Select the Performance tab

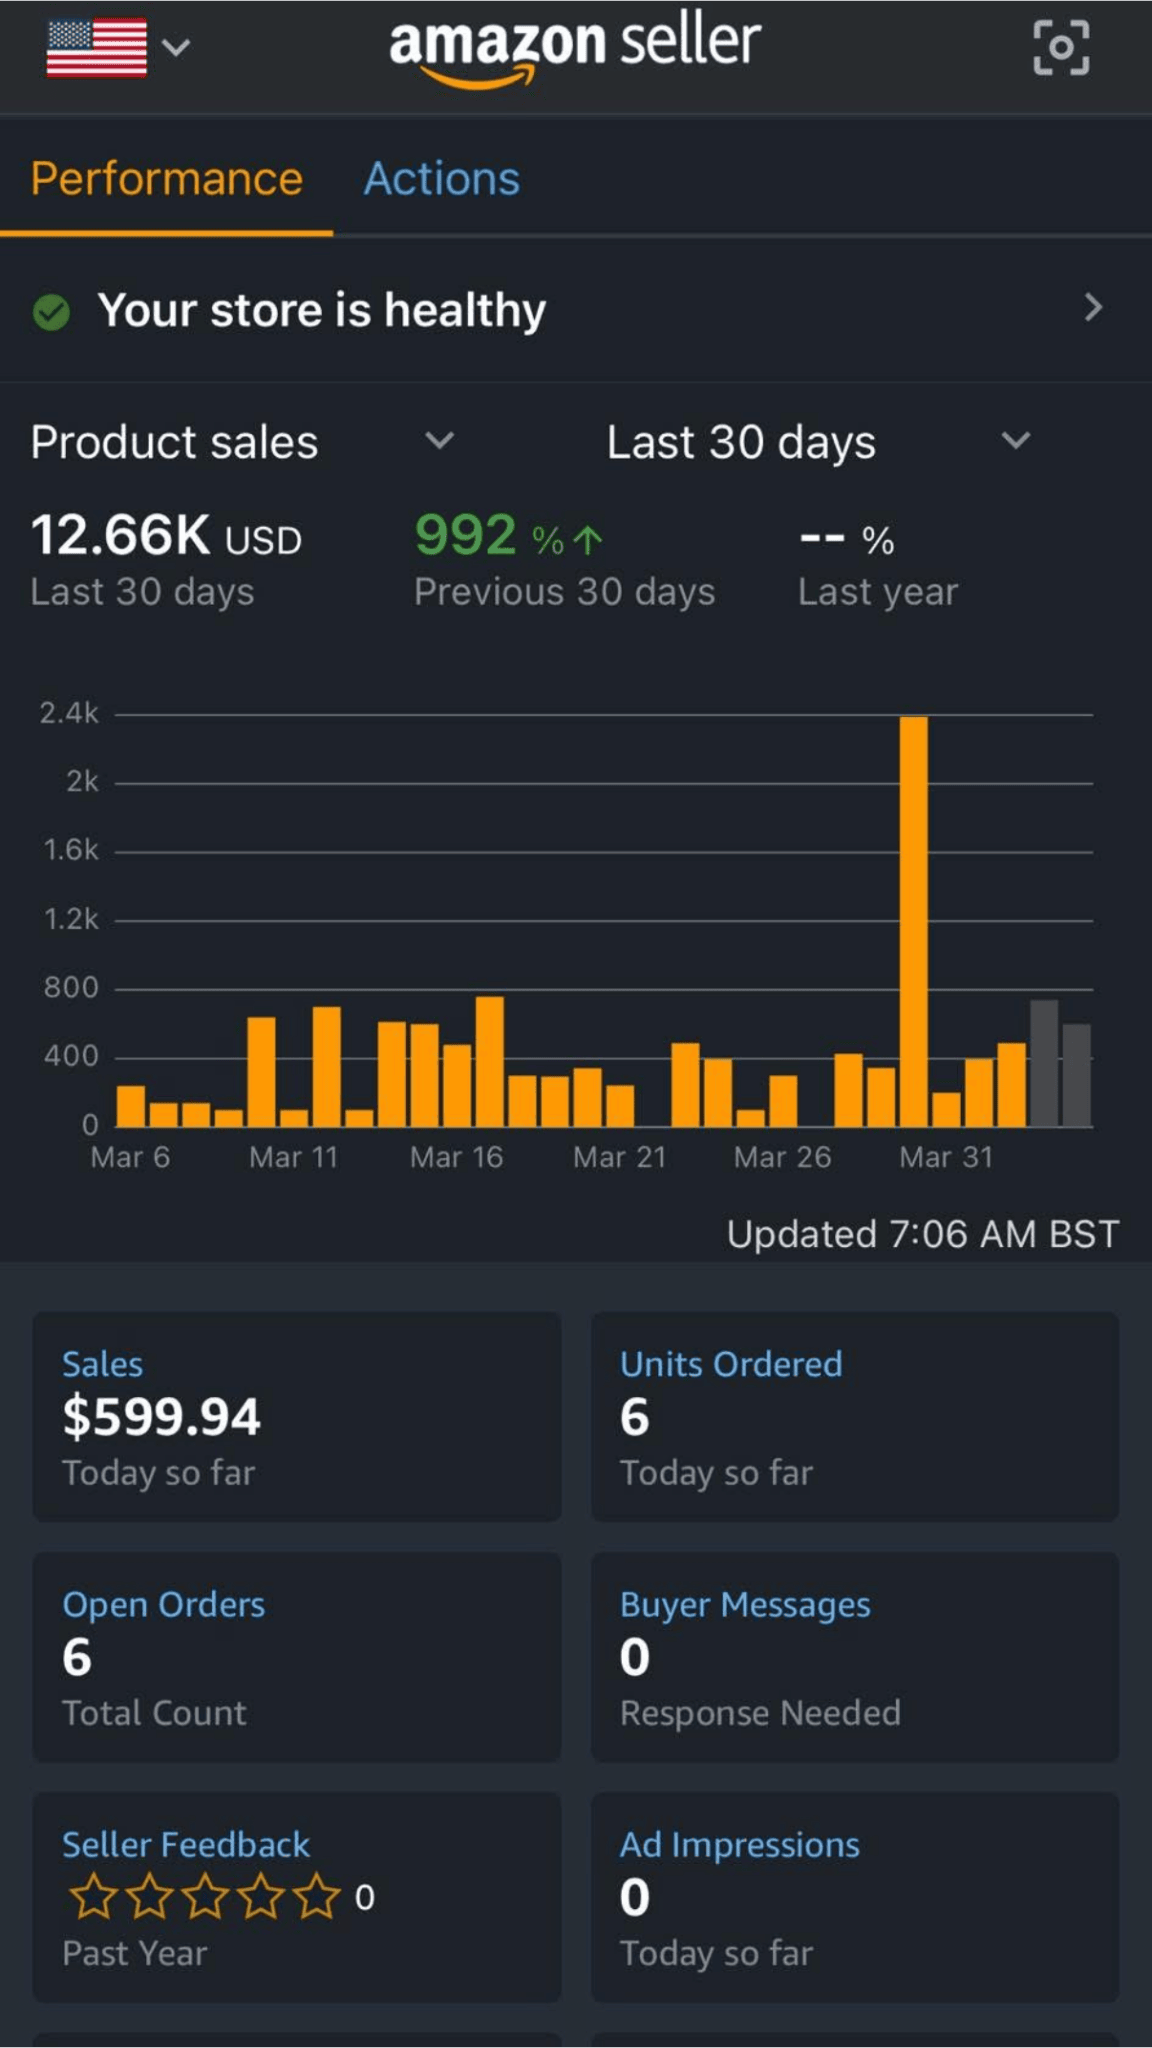click(166, 180)
